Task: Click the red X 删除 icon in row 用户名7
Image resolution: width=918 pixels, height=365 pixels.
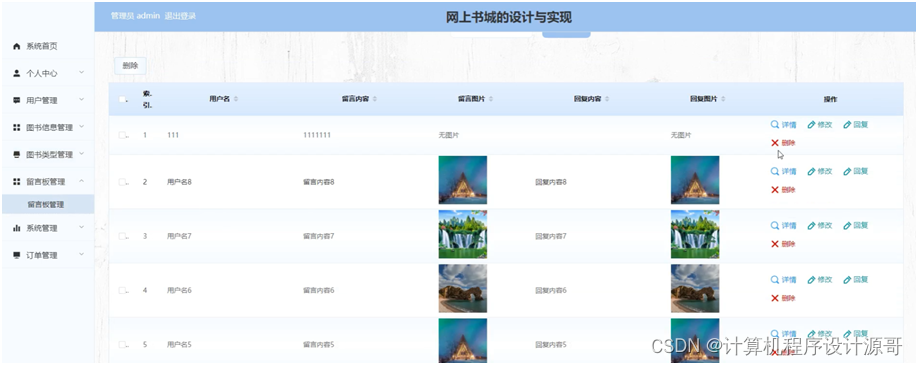Action: coord(775,244)
